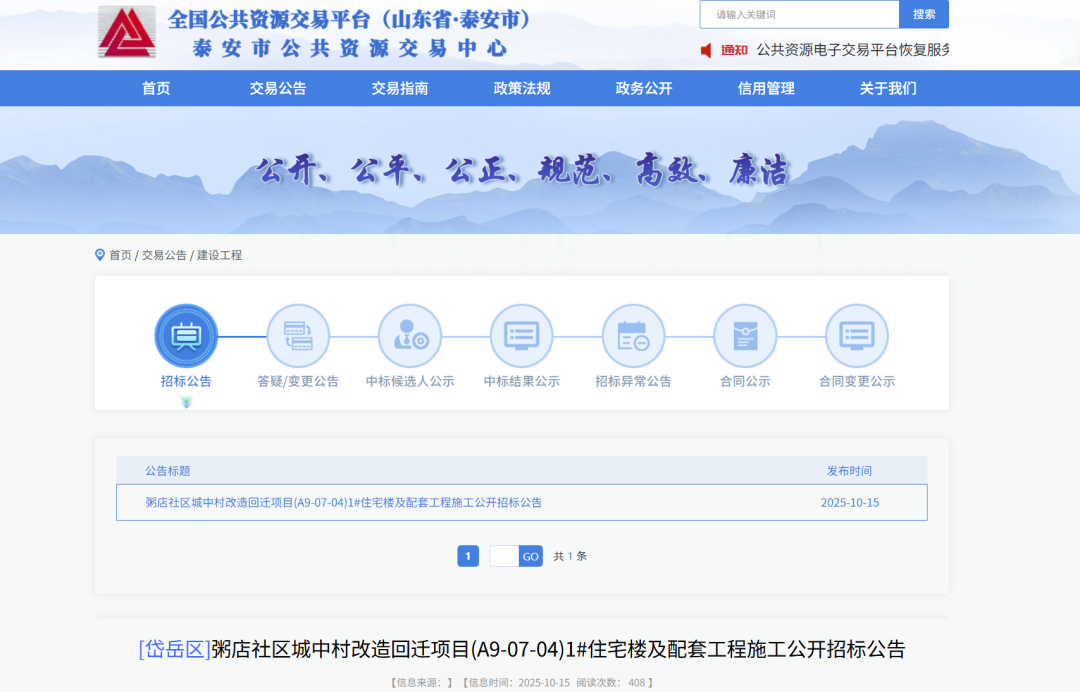The width and height of the screenshot is (1080, 692).
Task: Go to 政策法规 in the nav bar
Action: 522,88
